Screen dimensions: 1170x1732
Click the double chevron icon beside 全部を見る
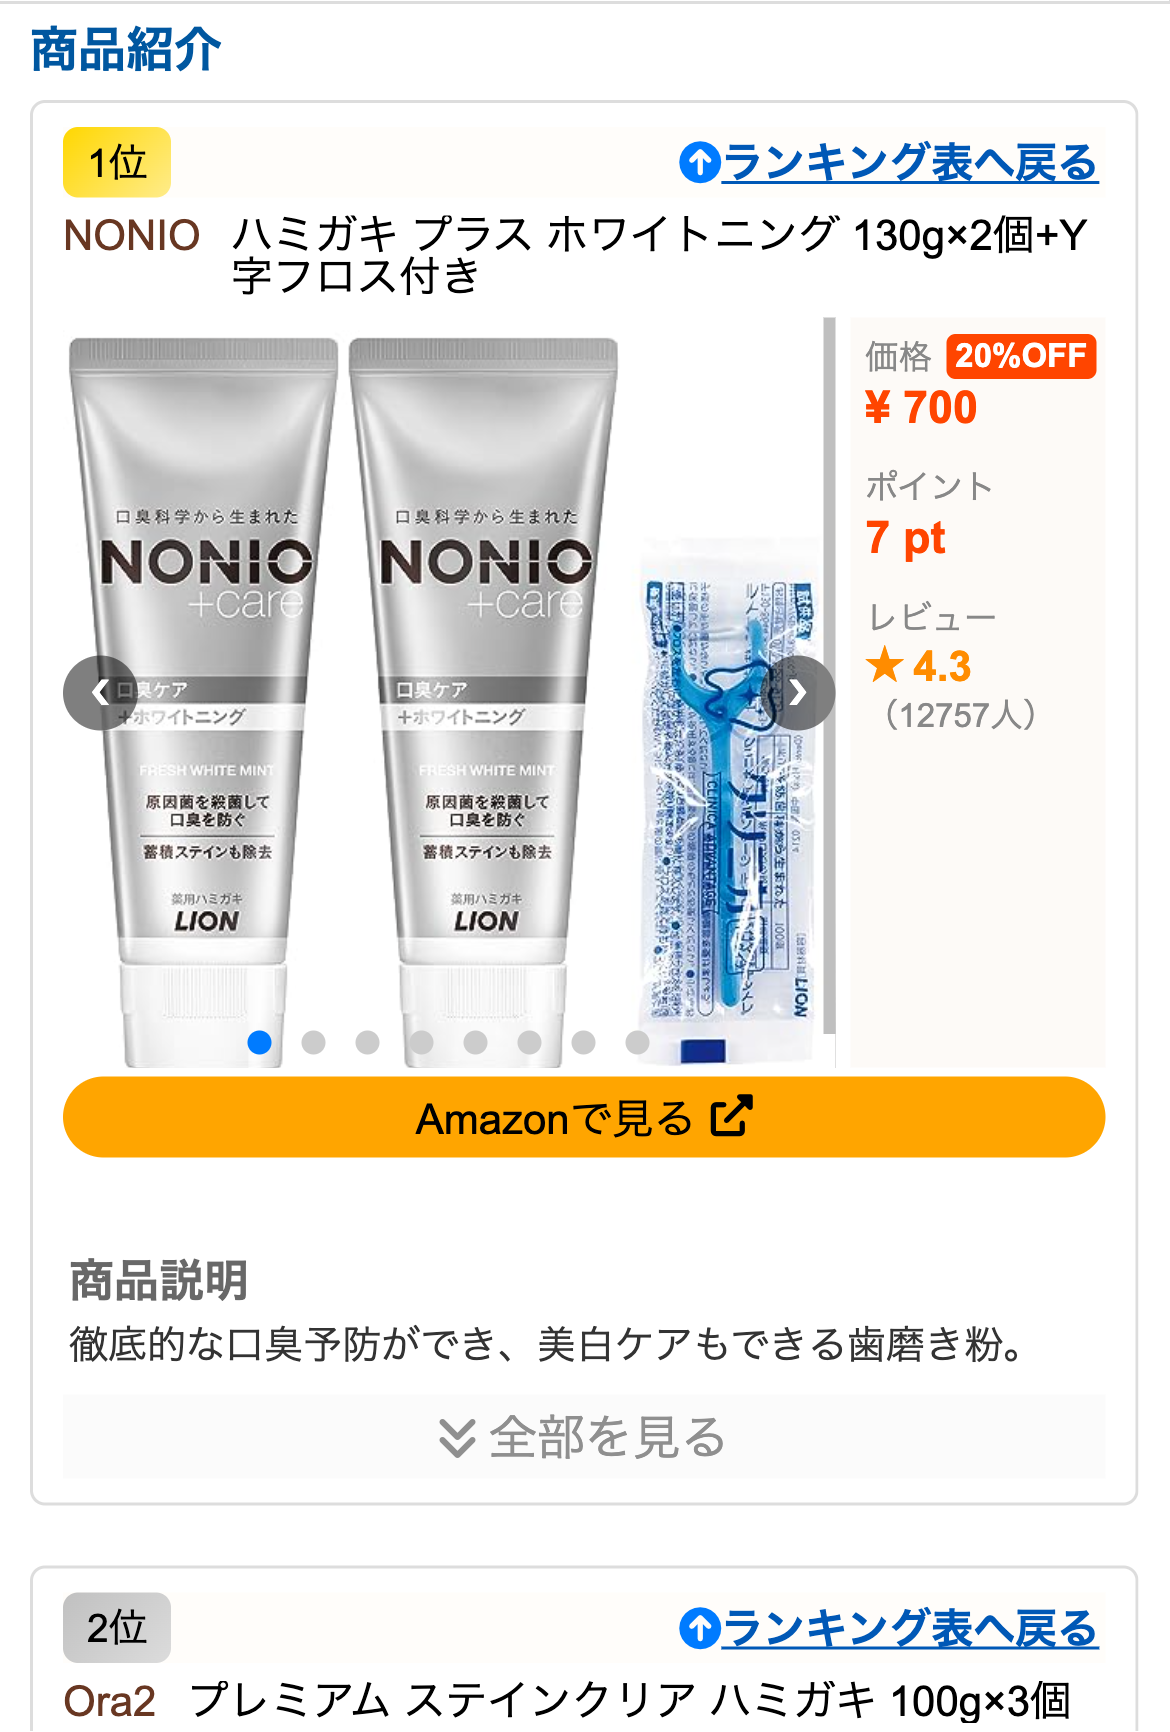(457, 1438)
